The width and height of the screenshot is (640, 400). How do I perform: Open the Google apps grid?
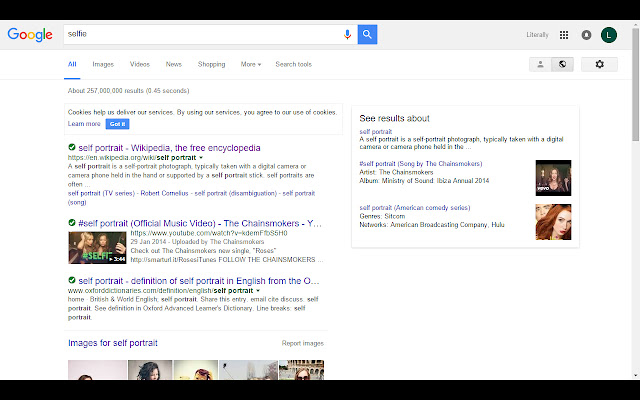coord(564,35)
